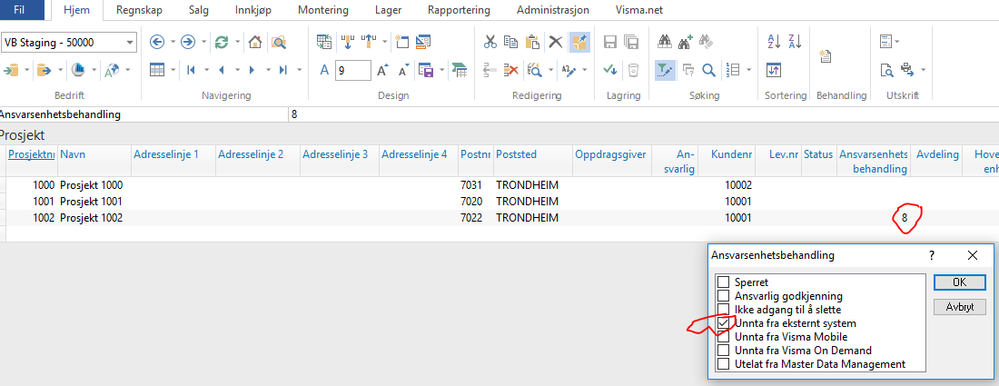Sort descending Z to A
999x386 pixels.
tap(795, 42)
